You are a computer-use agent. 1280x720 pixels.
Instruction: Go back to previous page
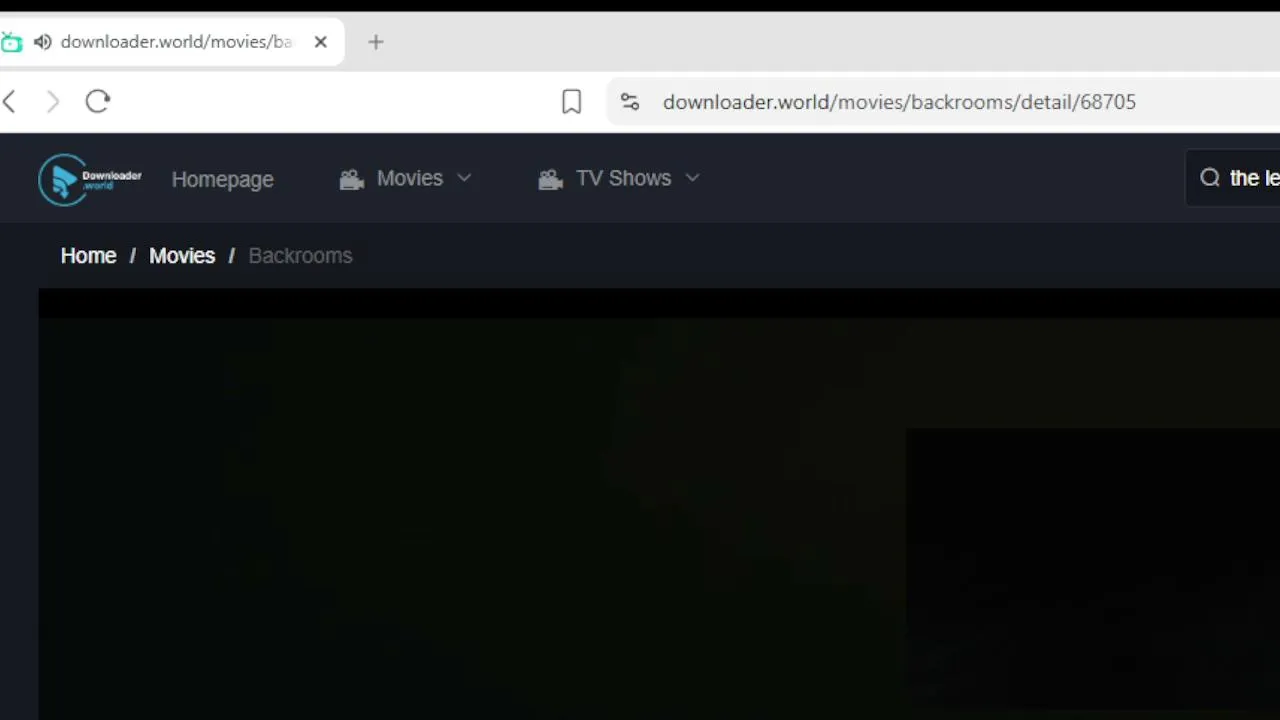(9, 101)
